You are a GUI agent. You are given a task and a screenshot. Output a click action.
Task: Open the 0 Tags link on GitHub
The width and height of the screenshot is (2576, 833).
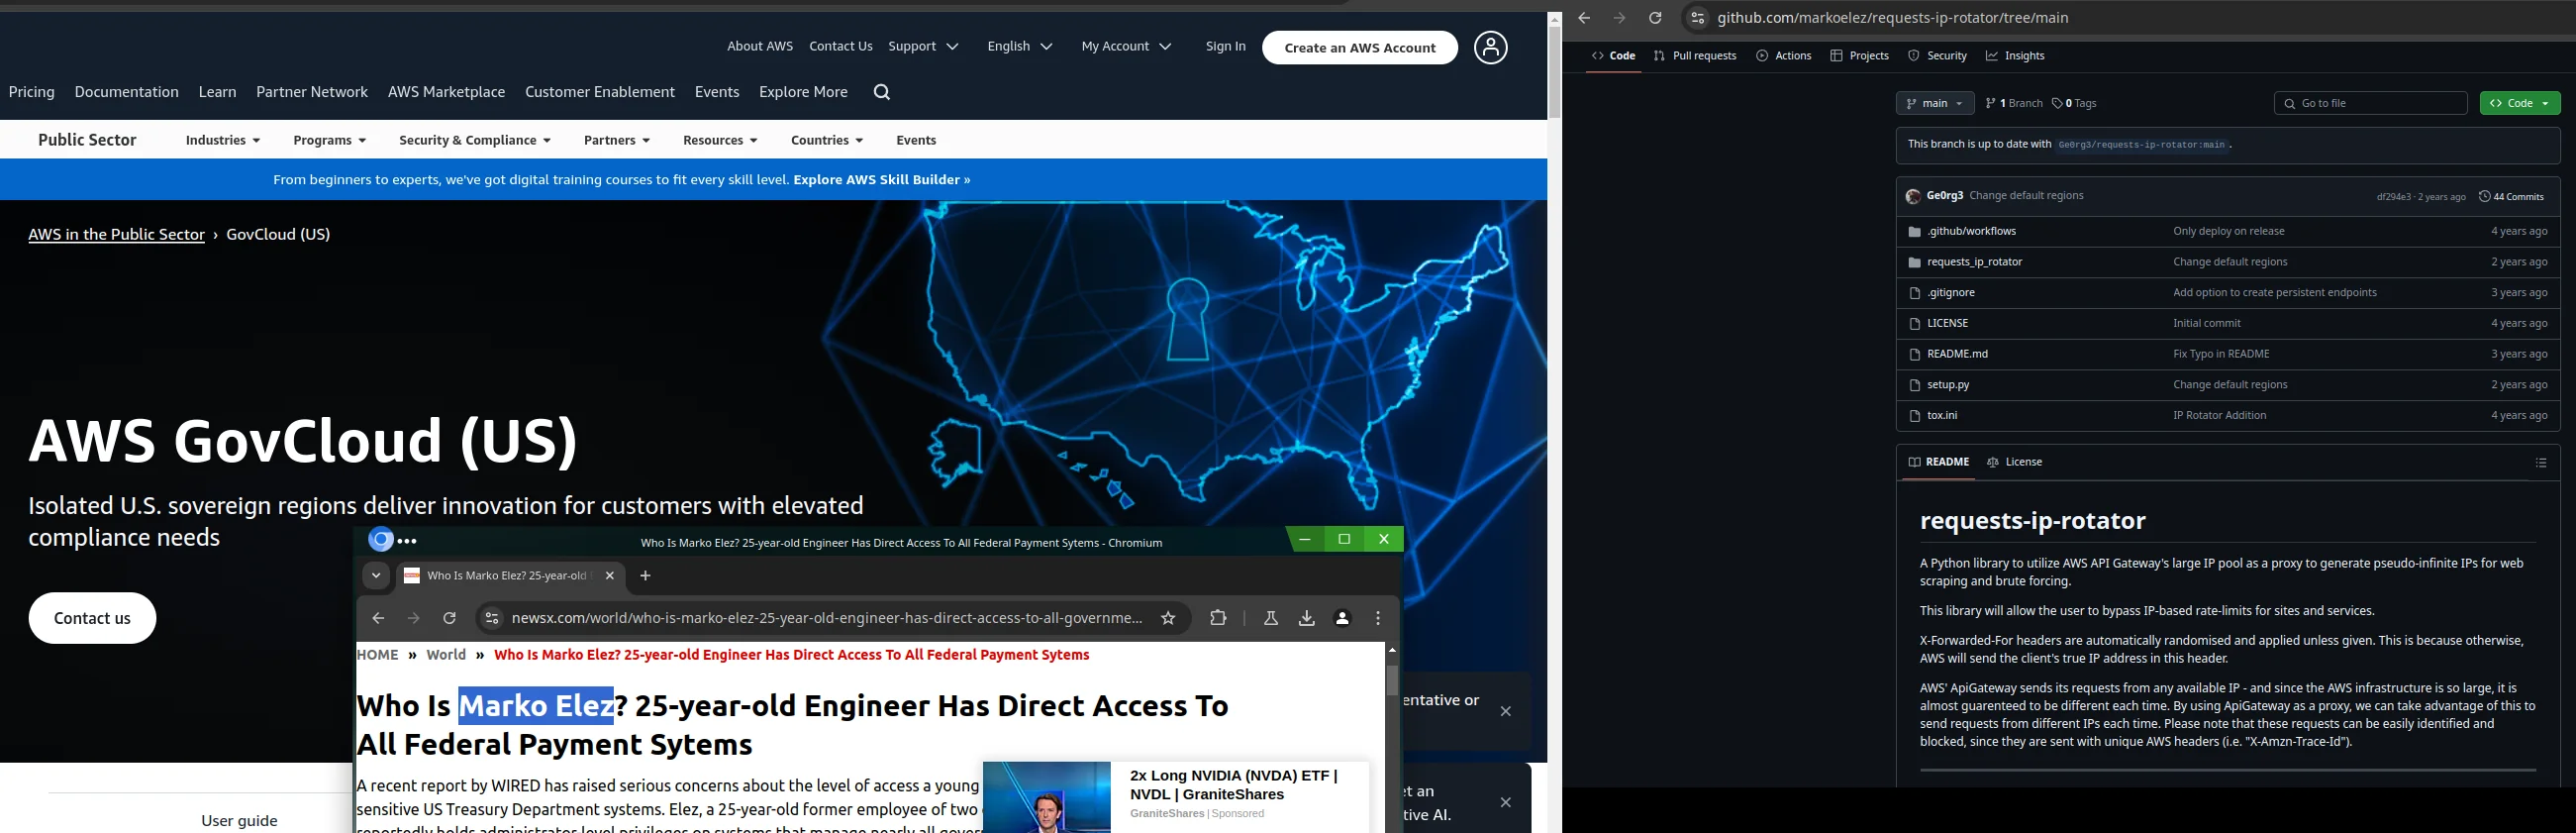tap(2074, 103)
